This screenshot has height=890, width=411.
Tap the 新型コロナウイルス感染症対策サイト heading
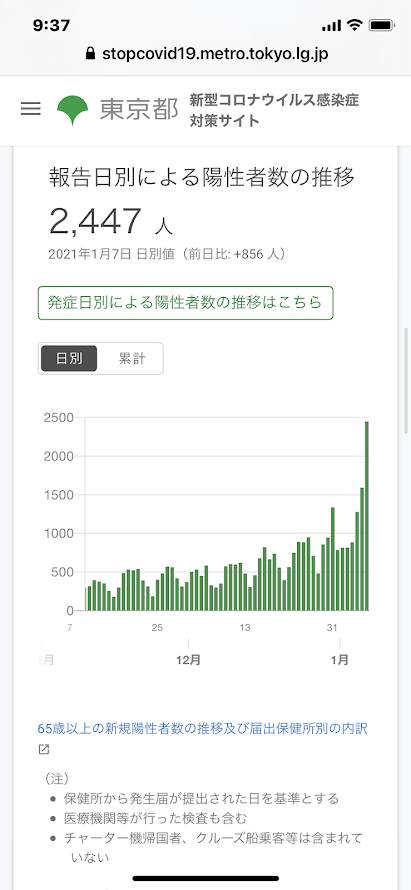point(275,110)
